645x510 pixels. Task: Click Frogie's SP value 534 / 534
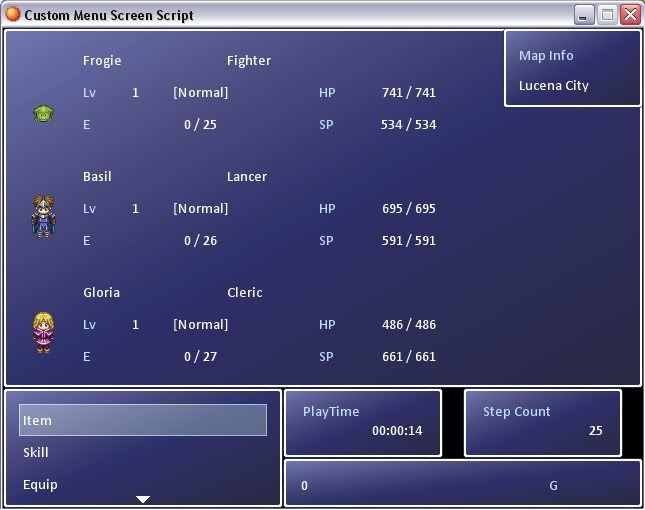point(408,125)
